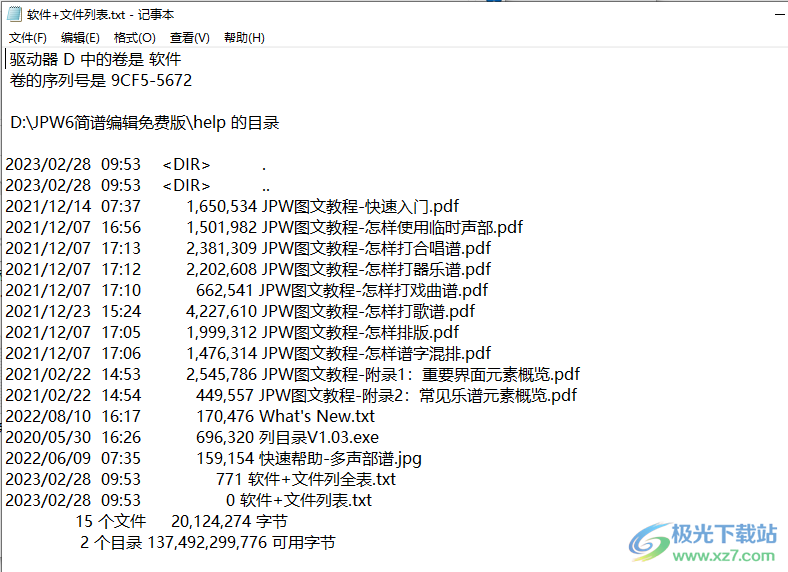
Task: Minimize the Notepad window
Action: [779, 14]
